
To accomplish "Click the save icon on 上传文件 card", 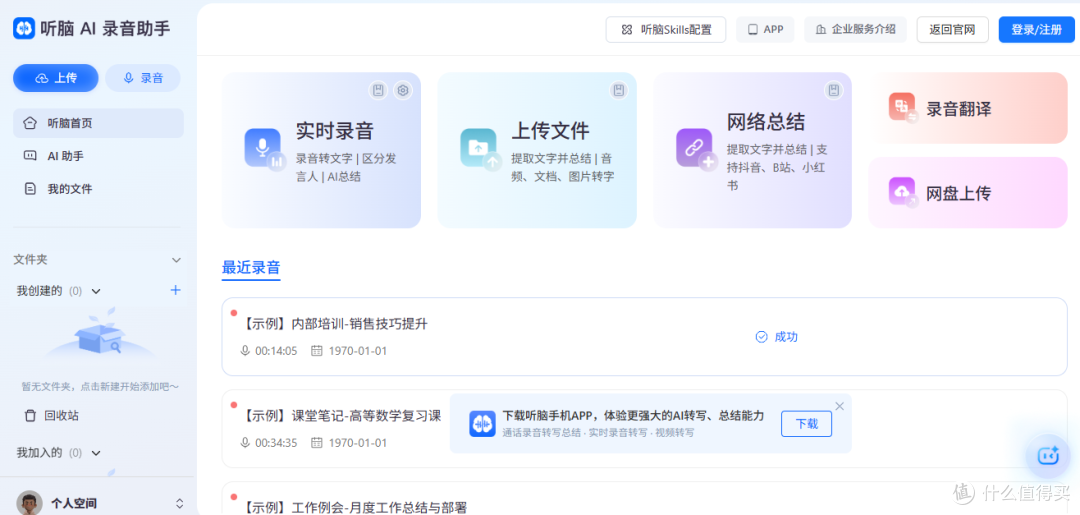I will pos(619,90).
